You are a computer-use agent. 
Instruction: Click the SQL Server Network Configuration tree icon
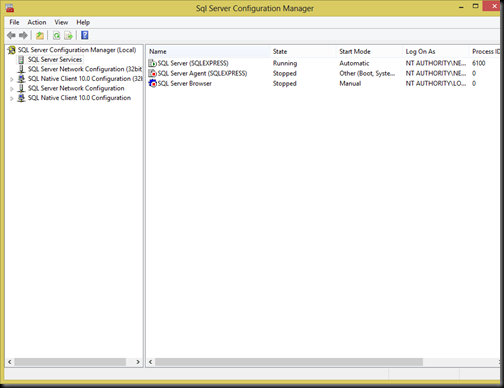(x=21, y=88)
